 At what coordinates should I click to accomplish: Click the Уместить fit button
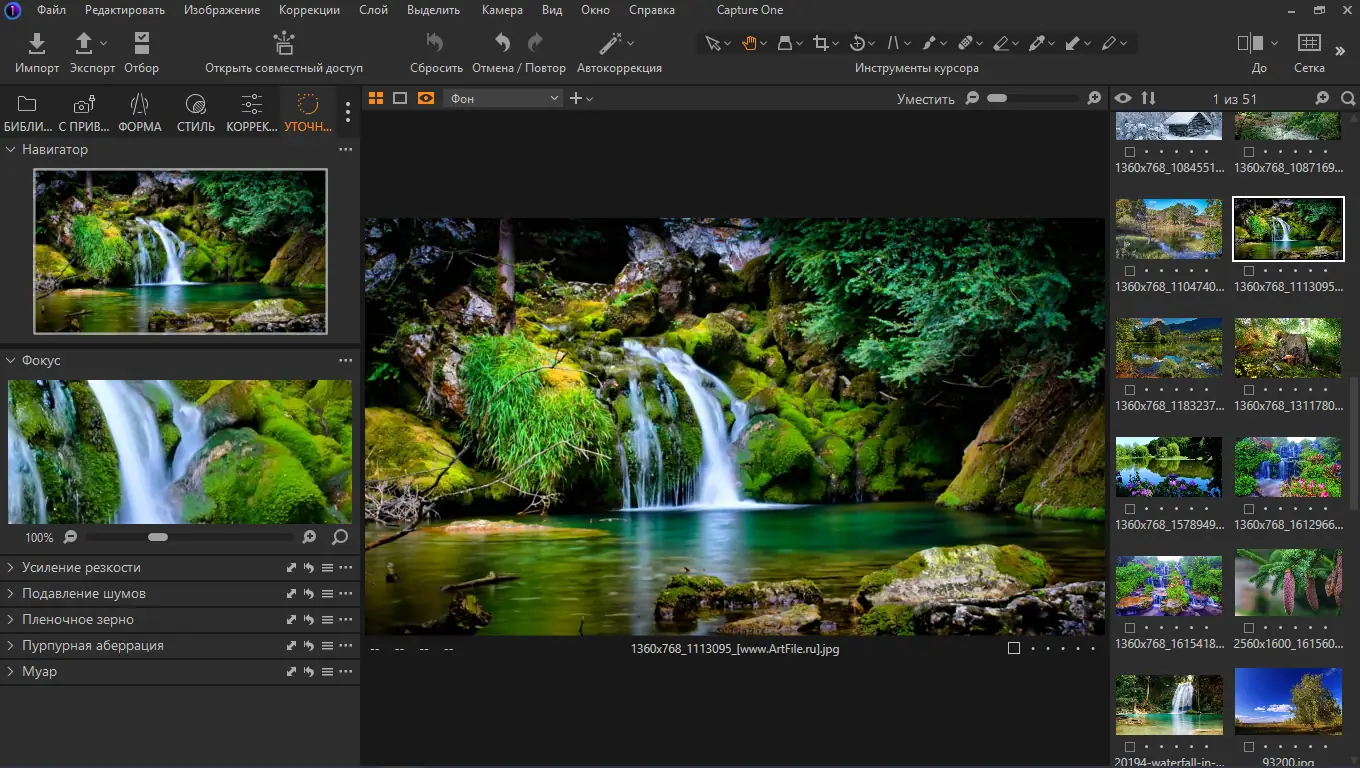[925, 99]
